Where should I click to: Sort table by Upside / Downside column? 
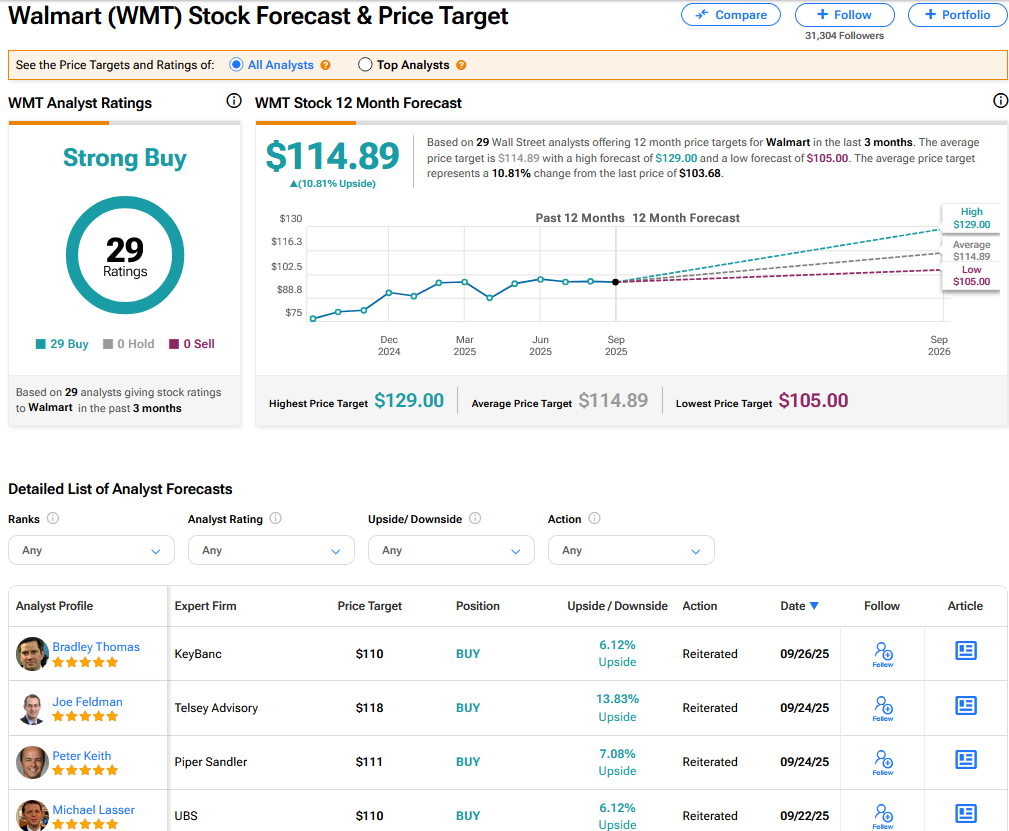click(617, 606)
